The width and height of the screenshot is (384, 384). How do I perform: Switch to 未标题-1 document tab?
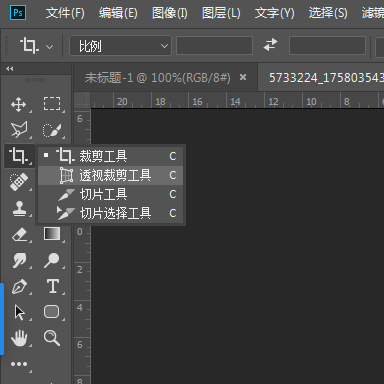[x=158, y=78]
